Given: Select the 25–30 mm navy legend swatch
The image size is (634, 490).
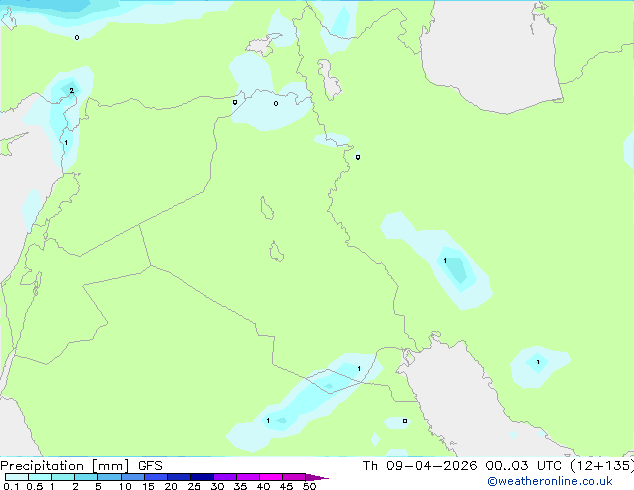Looking at the screenshot, I should [x=202, y=477].
